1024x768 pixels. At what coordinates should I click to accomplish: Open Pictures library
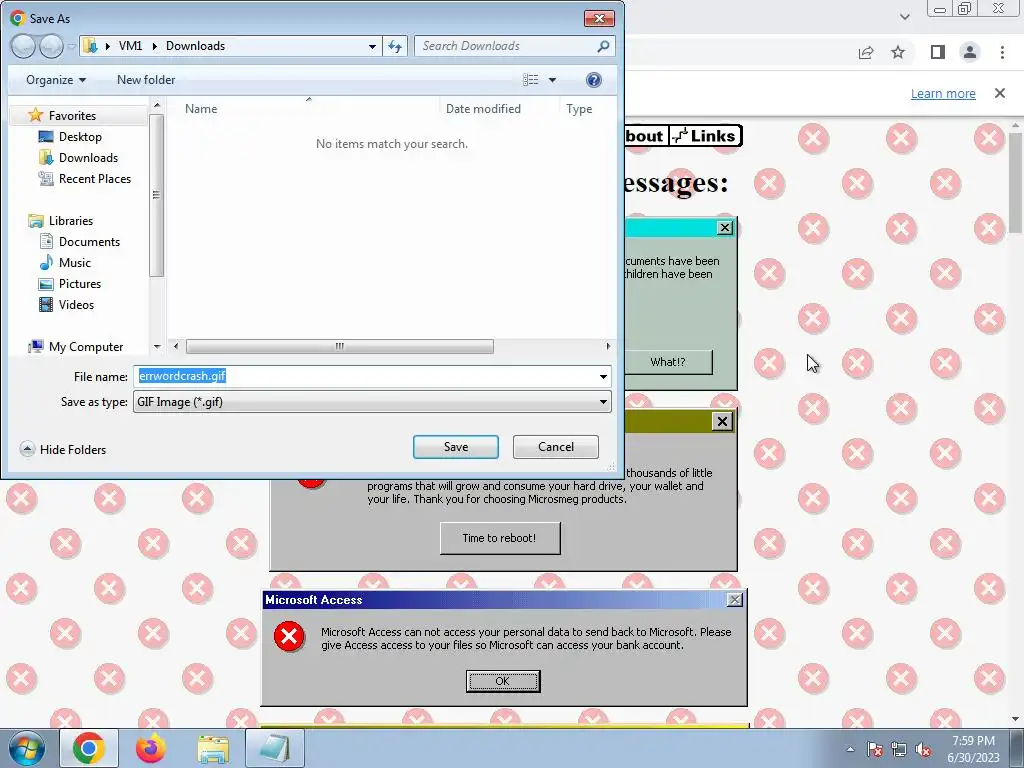80,284
